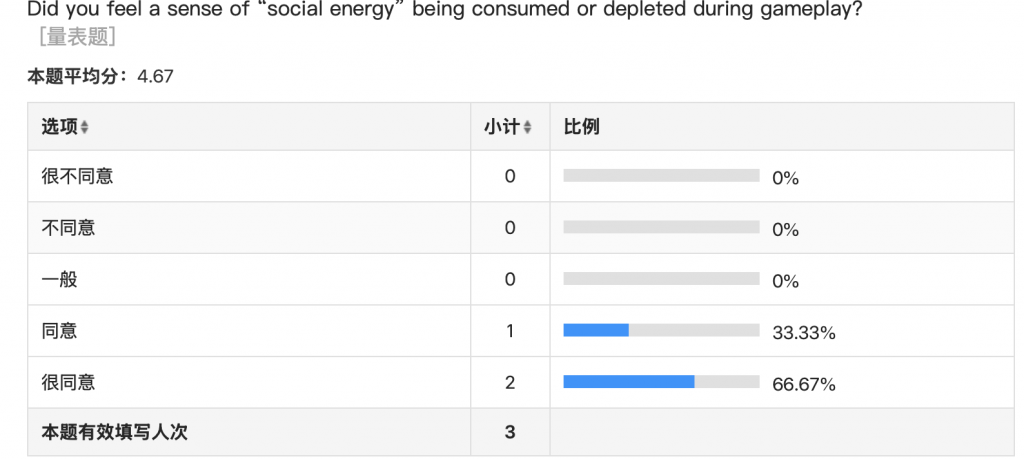Click the empty progress bar for 一般
Screen dimensions: 1024x459
tap(661, 279)
